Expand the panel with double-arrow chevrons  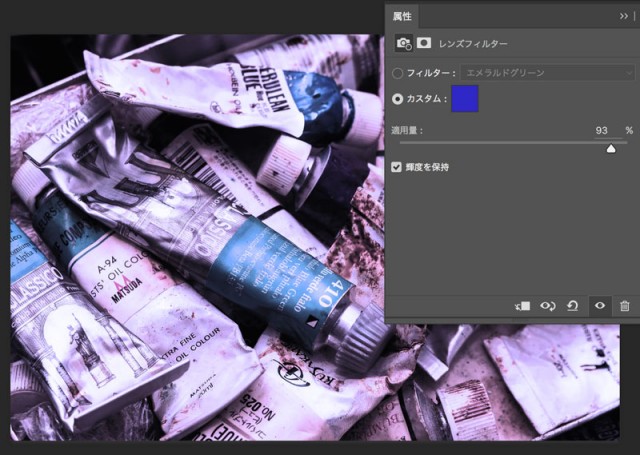tap(624, 16)
